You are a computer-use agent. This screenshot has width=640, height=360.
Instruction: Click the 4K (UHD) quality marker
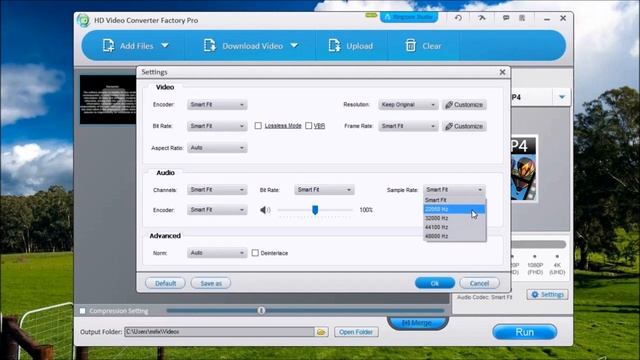[x=557, y=265]
